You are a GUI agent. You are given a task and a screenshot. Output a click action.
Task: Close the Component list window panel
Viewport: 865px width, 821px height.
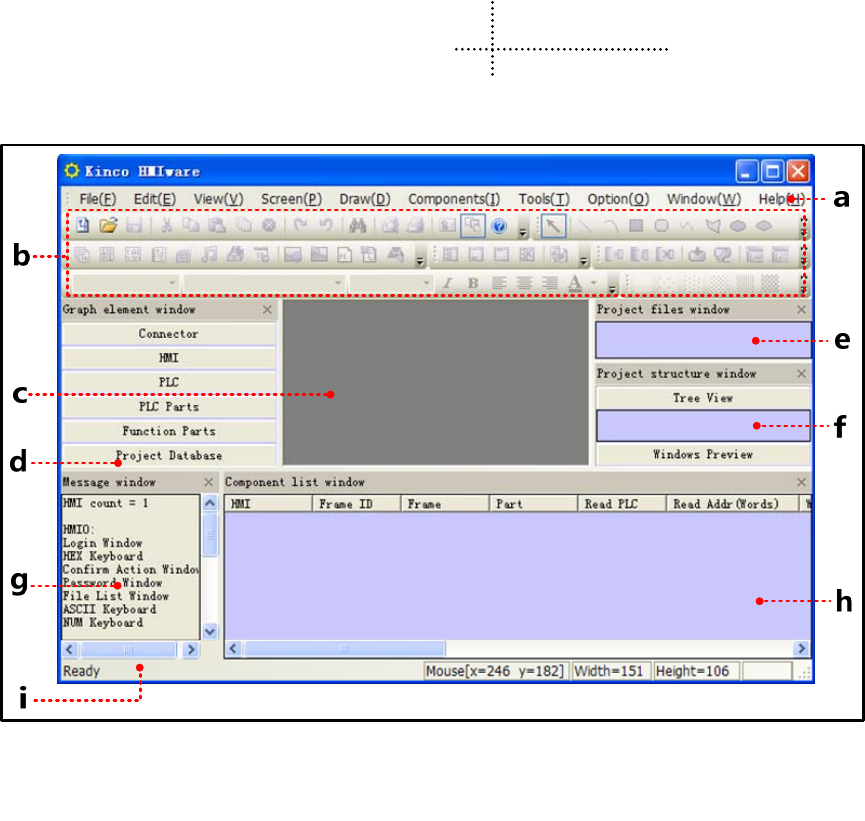[x=802, y=482]
